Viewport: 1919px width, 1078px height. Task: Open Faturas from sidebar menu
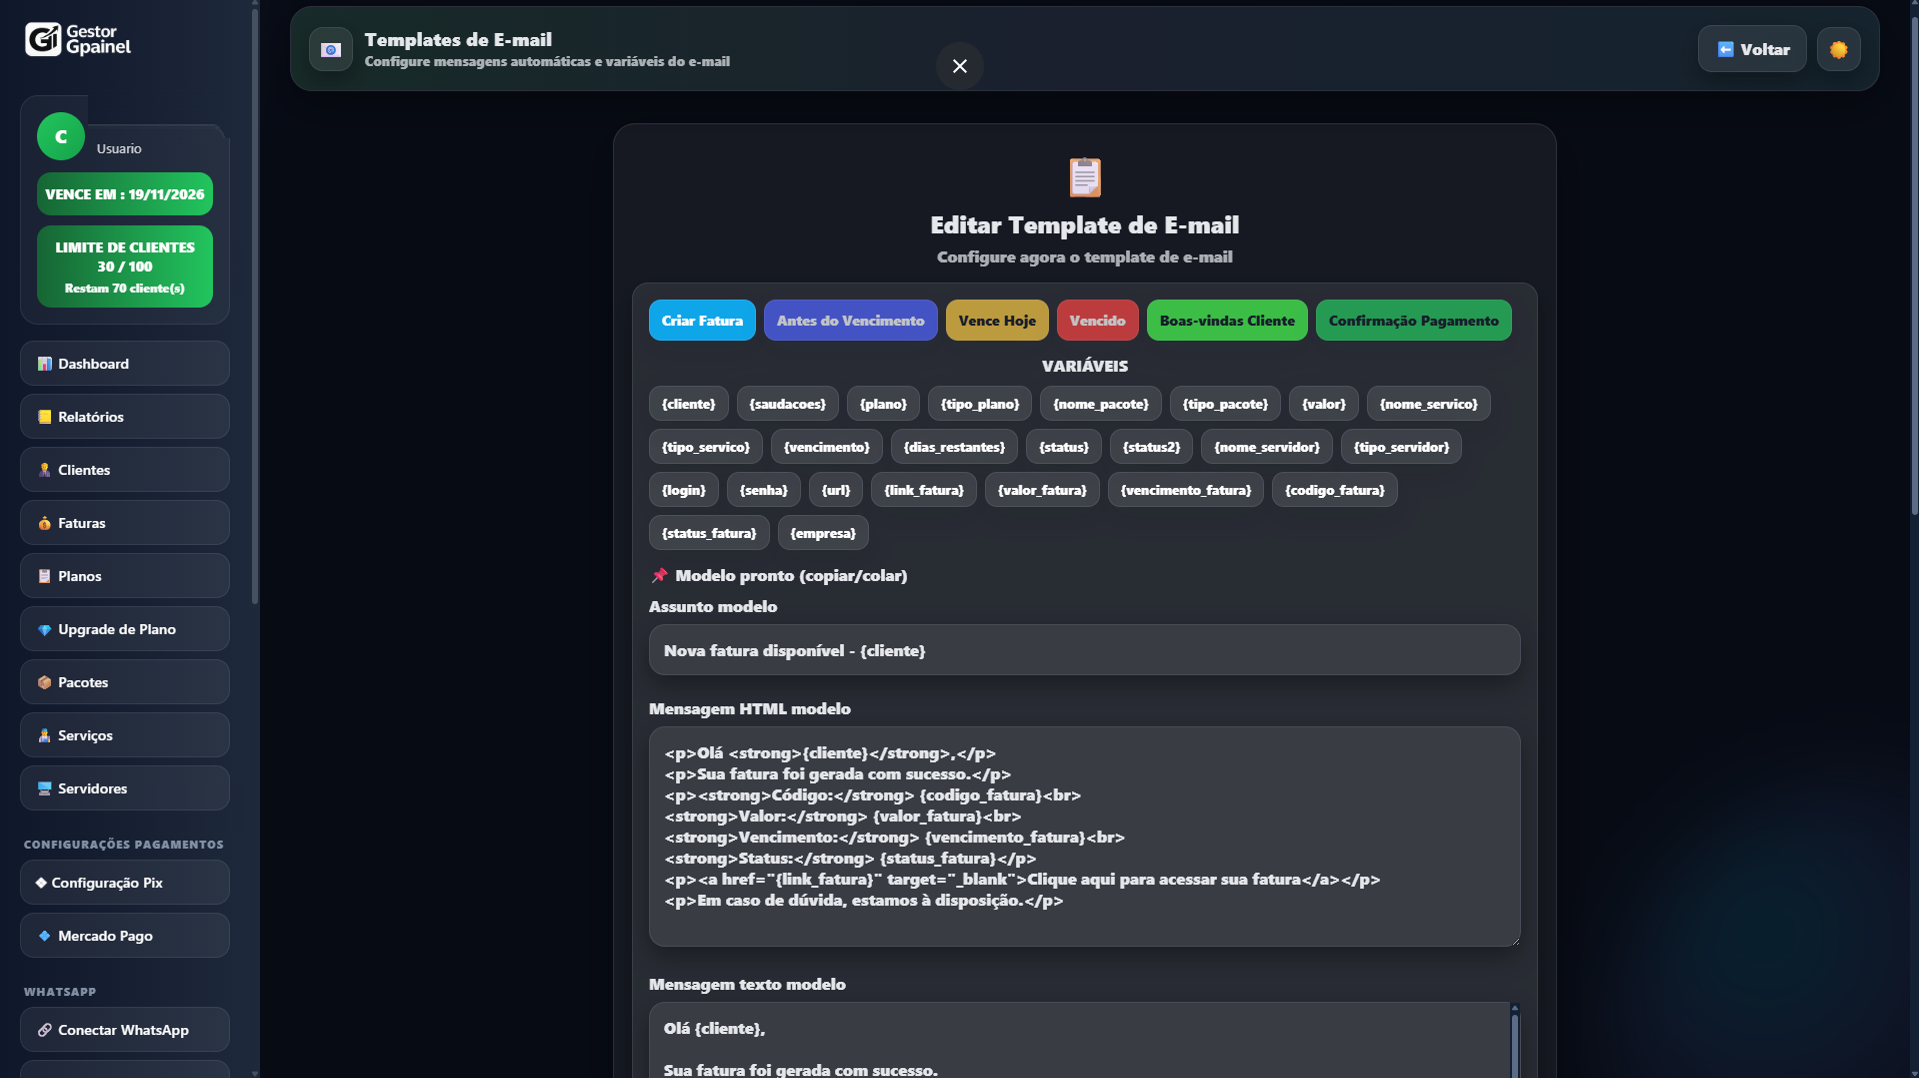pyautogui.click(x=124, y=523)
